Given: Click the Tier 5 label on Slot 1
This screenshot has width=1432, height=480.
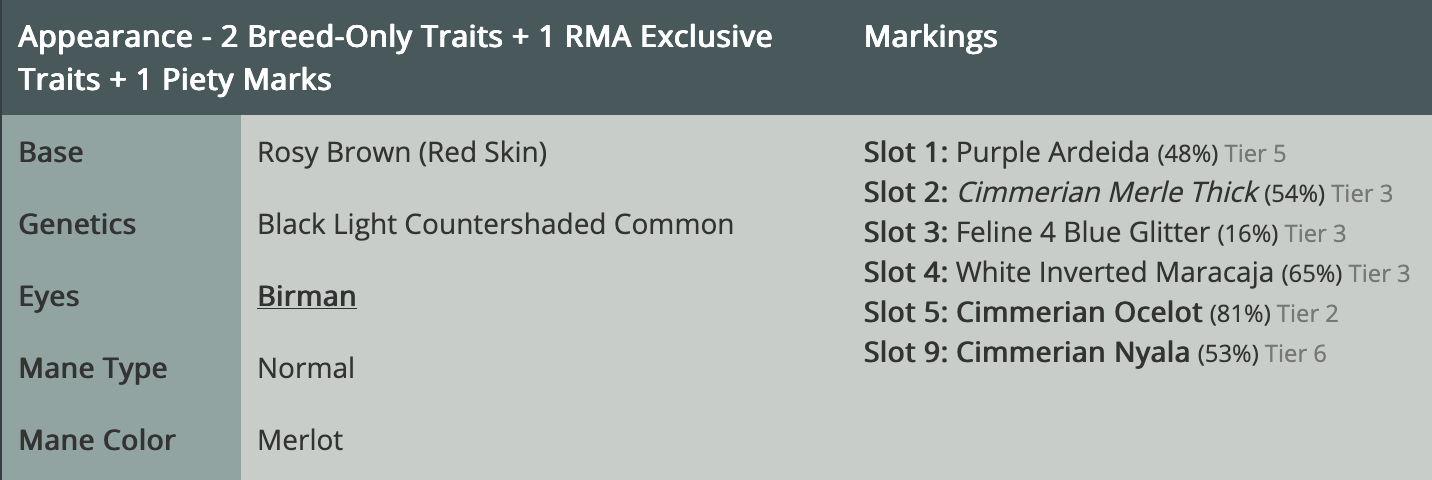Looking at the screenshot, I should [1255, 154].
